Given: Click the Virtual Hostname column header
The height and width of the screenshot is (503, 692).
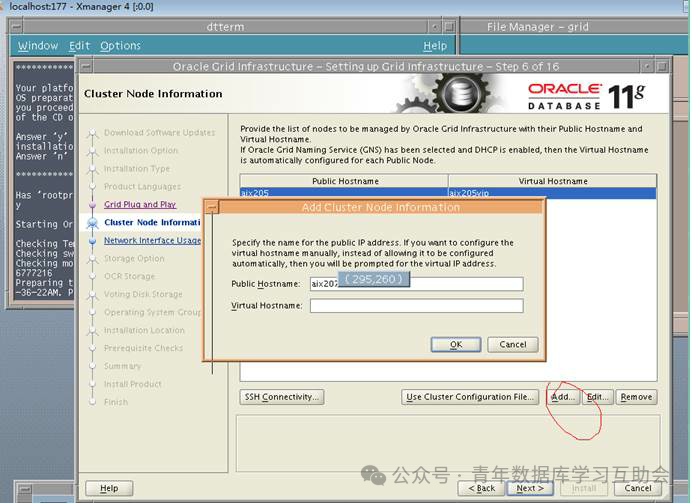Looking at the screenshot, I should [553, 181].
